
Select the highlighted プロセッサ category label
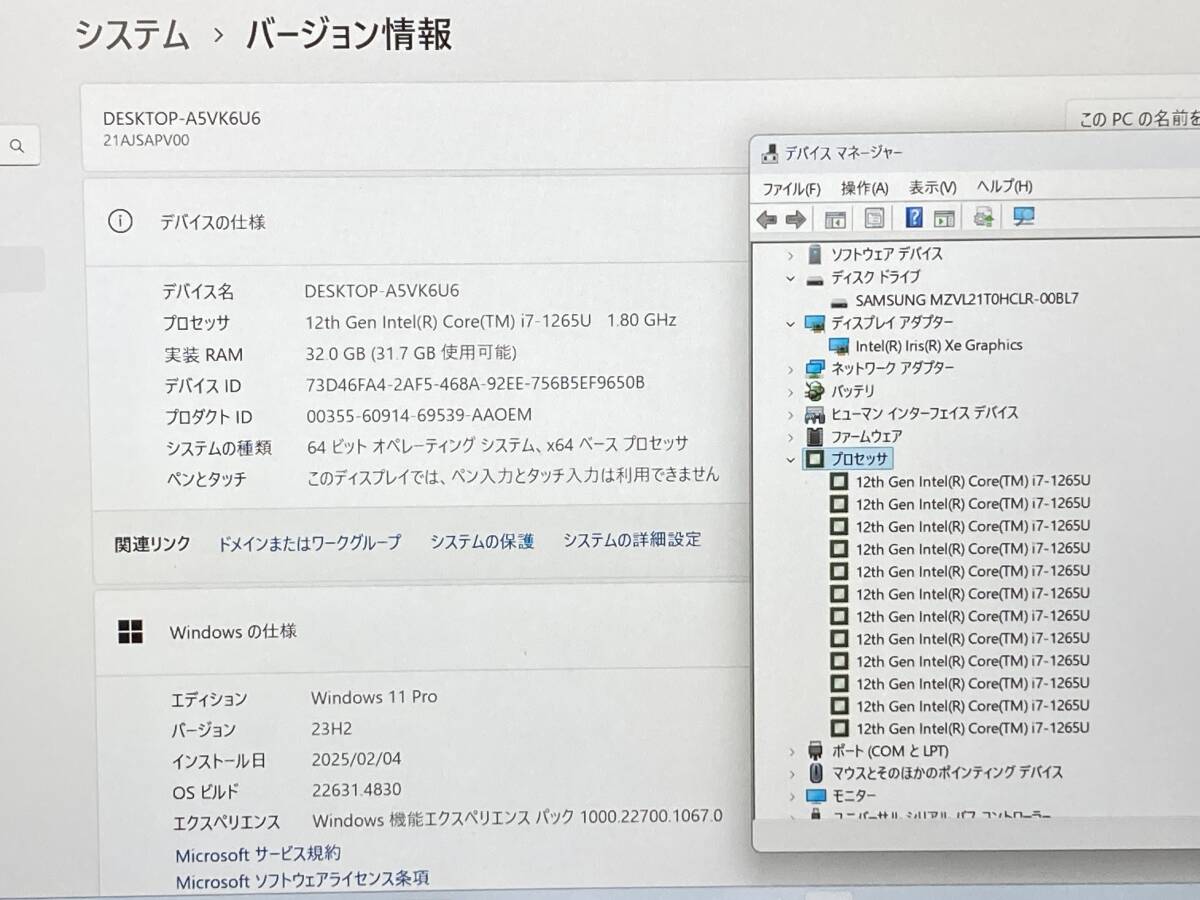pyautogui.click(x=860, y=459)
